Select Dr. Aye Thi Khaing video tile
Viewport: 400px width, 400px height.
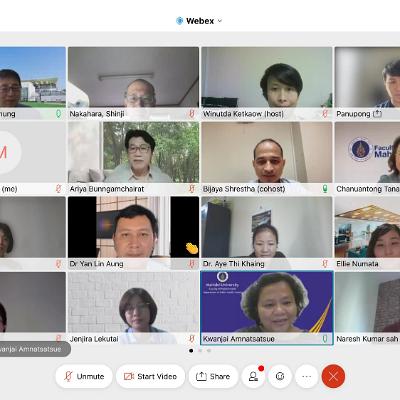(x=267, y=233)
